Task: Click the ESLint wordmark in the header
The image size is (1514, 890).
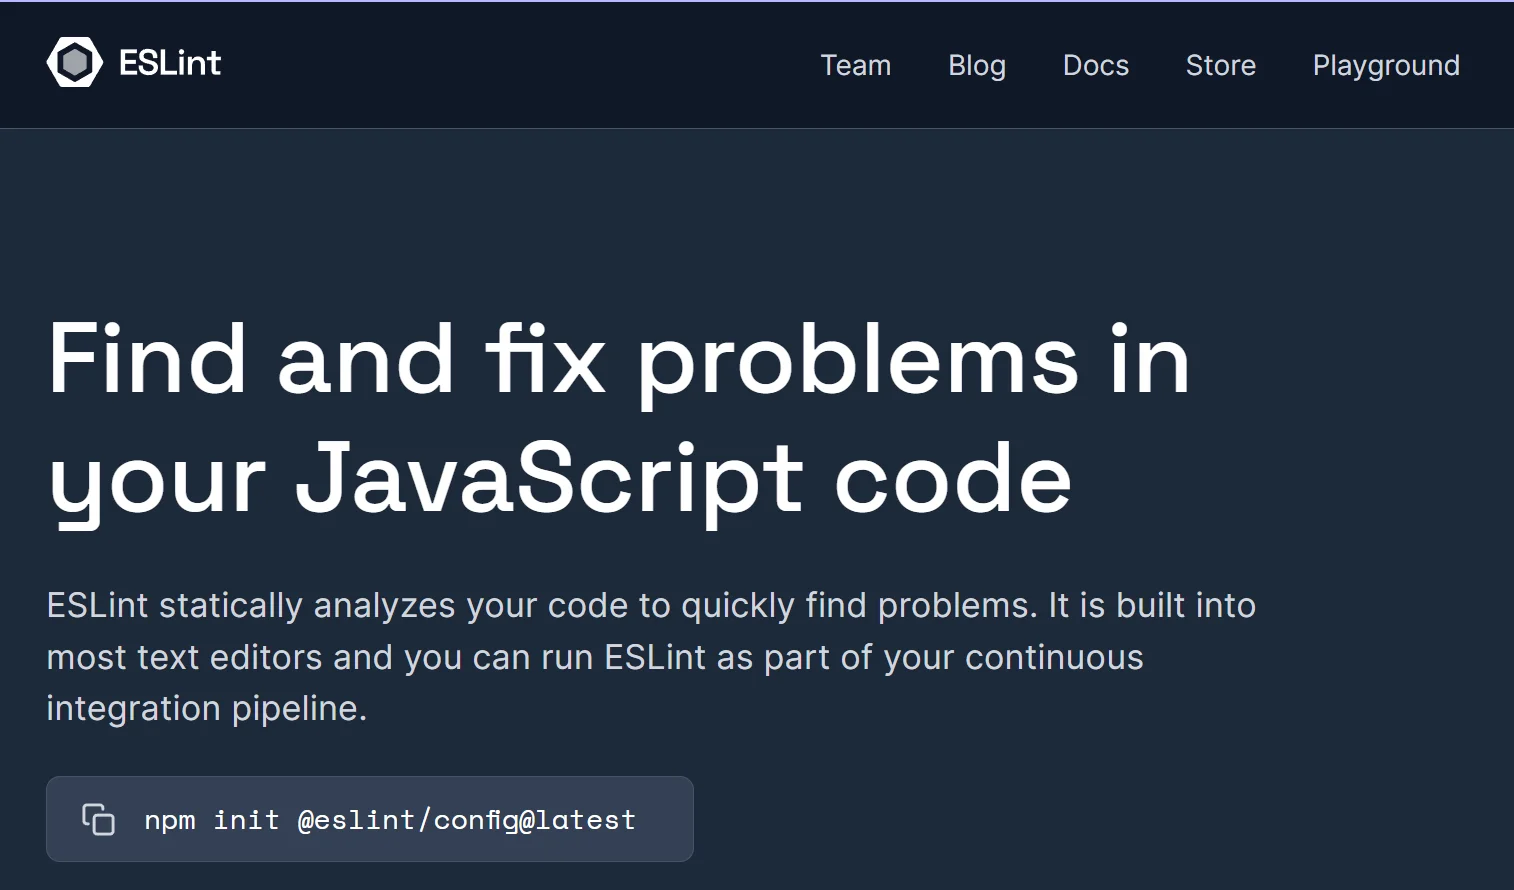Action: [x=170, y=63]
